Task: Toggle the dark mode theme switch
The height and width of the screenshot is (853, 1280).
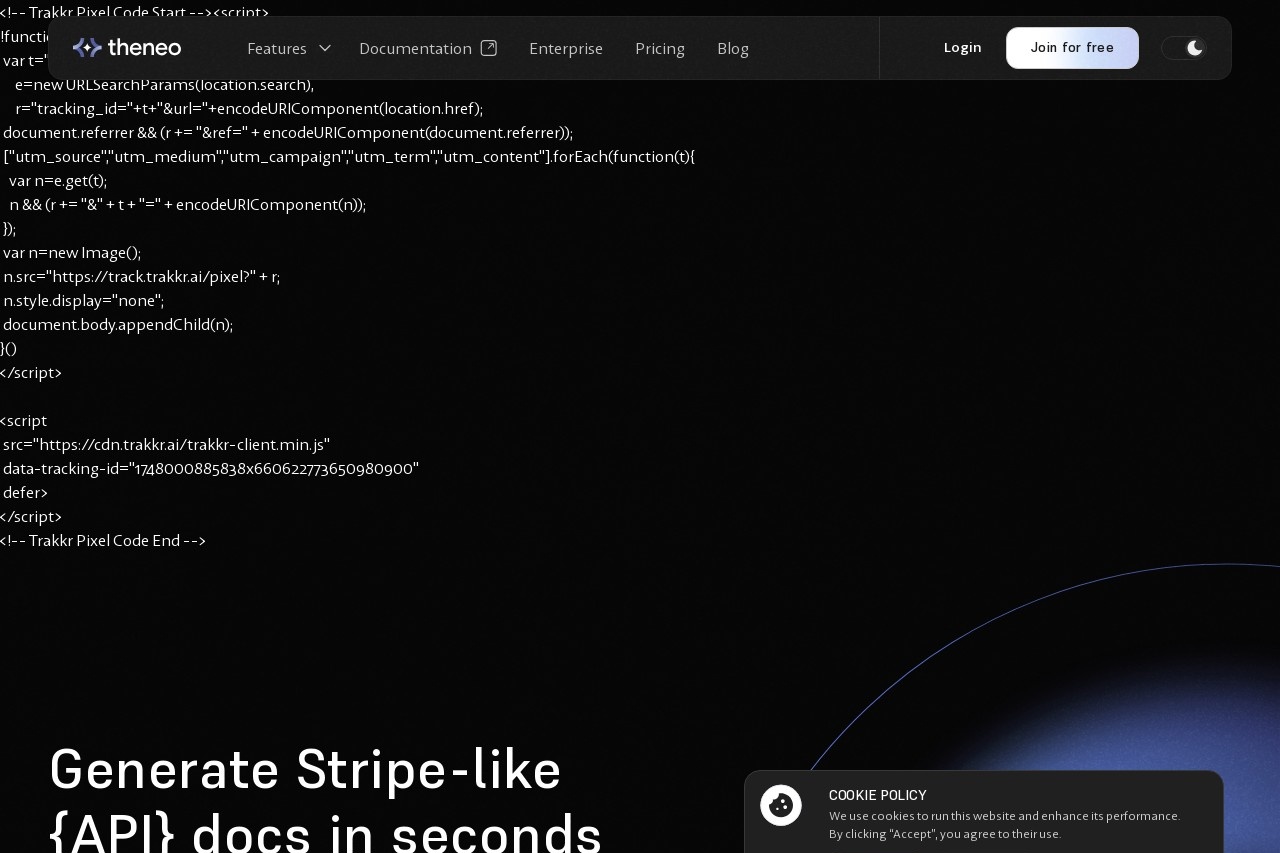Action: (1184, 48)
